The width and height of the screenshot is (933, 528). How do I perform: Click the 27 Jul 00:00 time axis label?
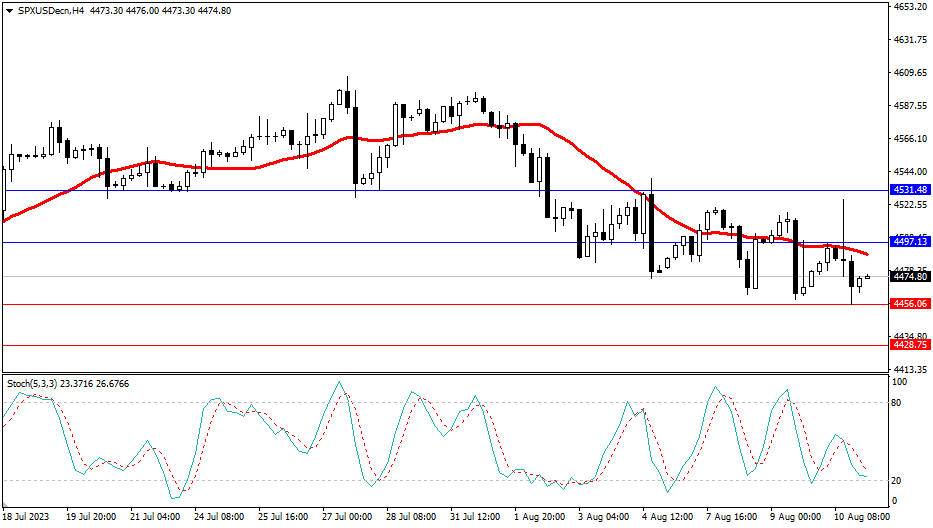coord(347,517)
